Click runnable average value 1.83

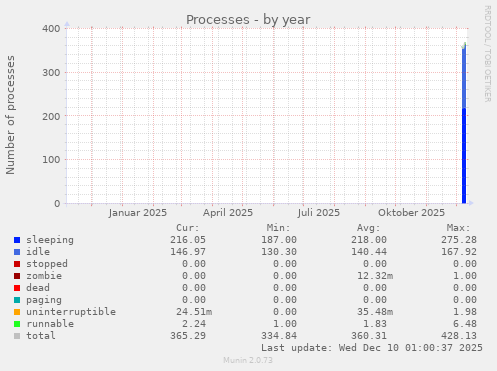click(x=375, y=324)
